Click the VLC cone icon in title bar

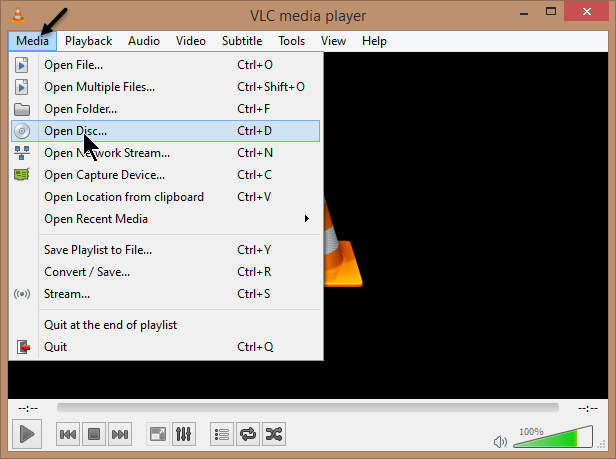[18, 15]
